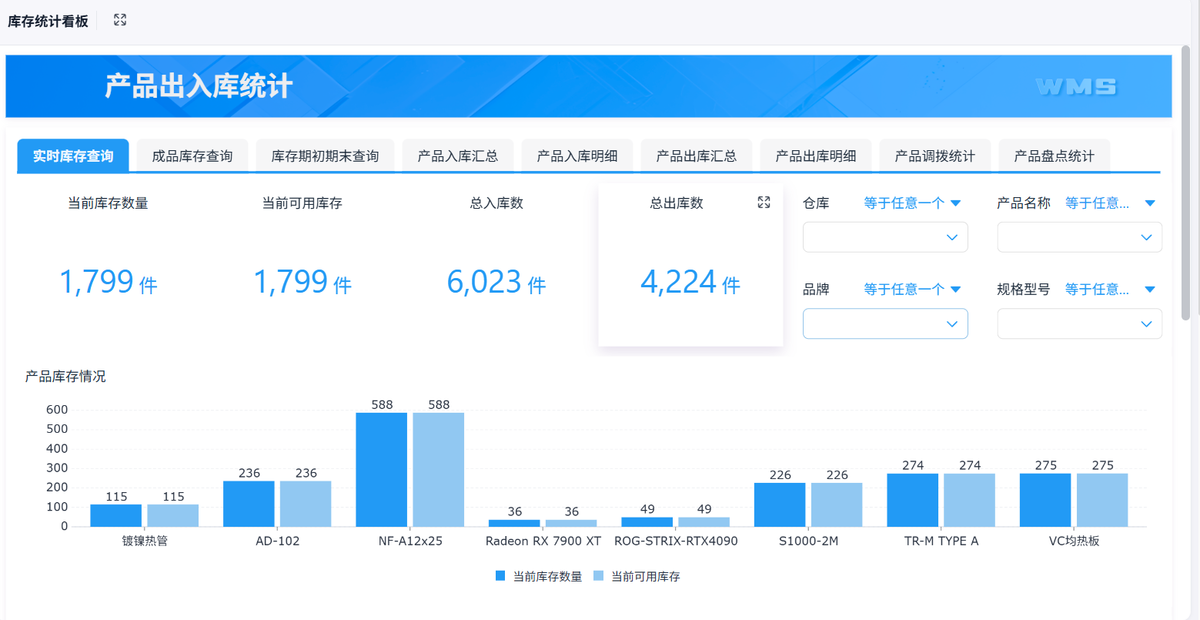The image size is (1200, 620).
Task: Open the 产品出库明细 tab
Action: (815, 156)
